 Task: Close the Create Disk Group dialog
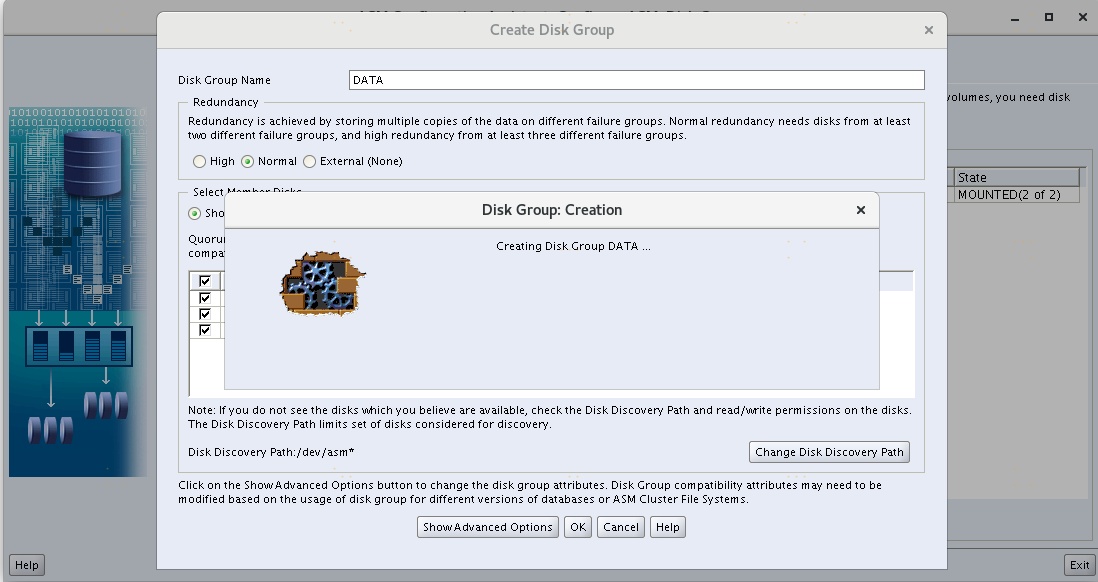coord(929,30)
